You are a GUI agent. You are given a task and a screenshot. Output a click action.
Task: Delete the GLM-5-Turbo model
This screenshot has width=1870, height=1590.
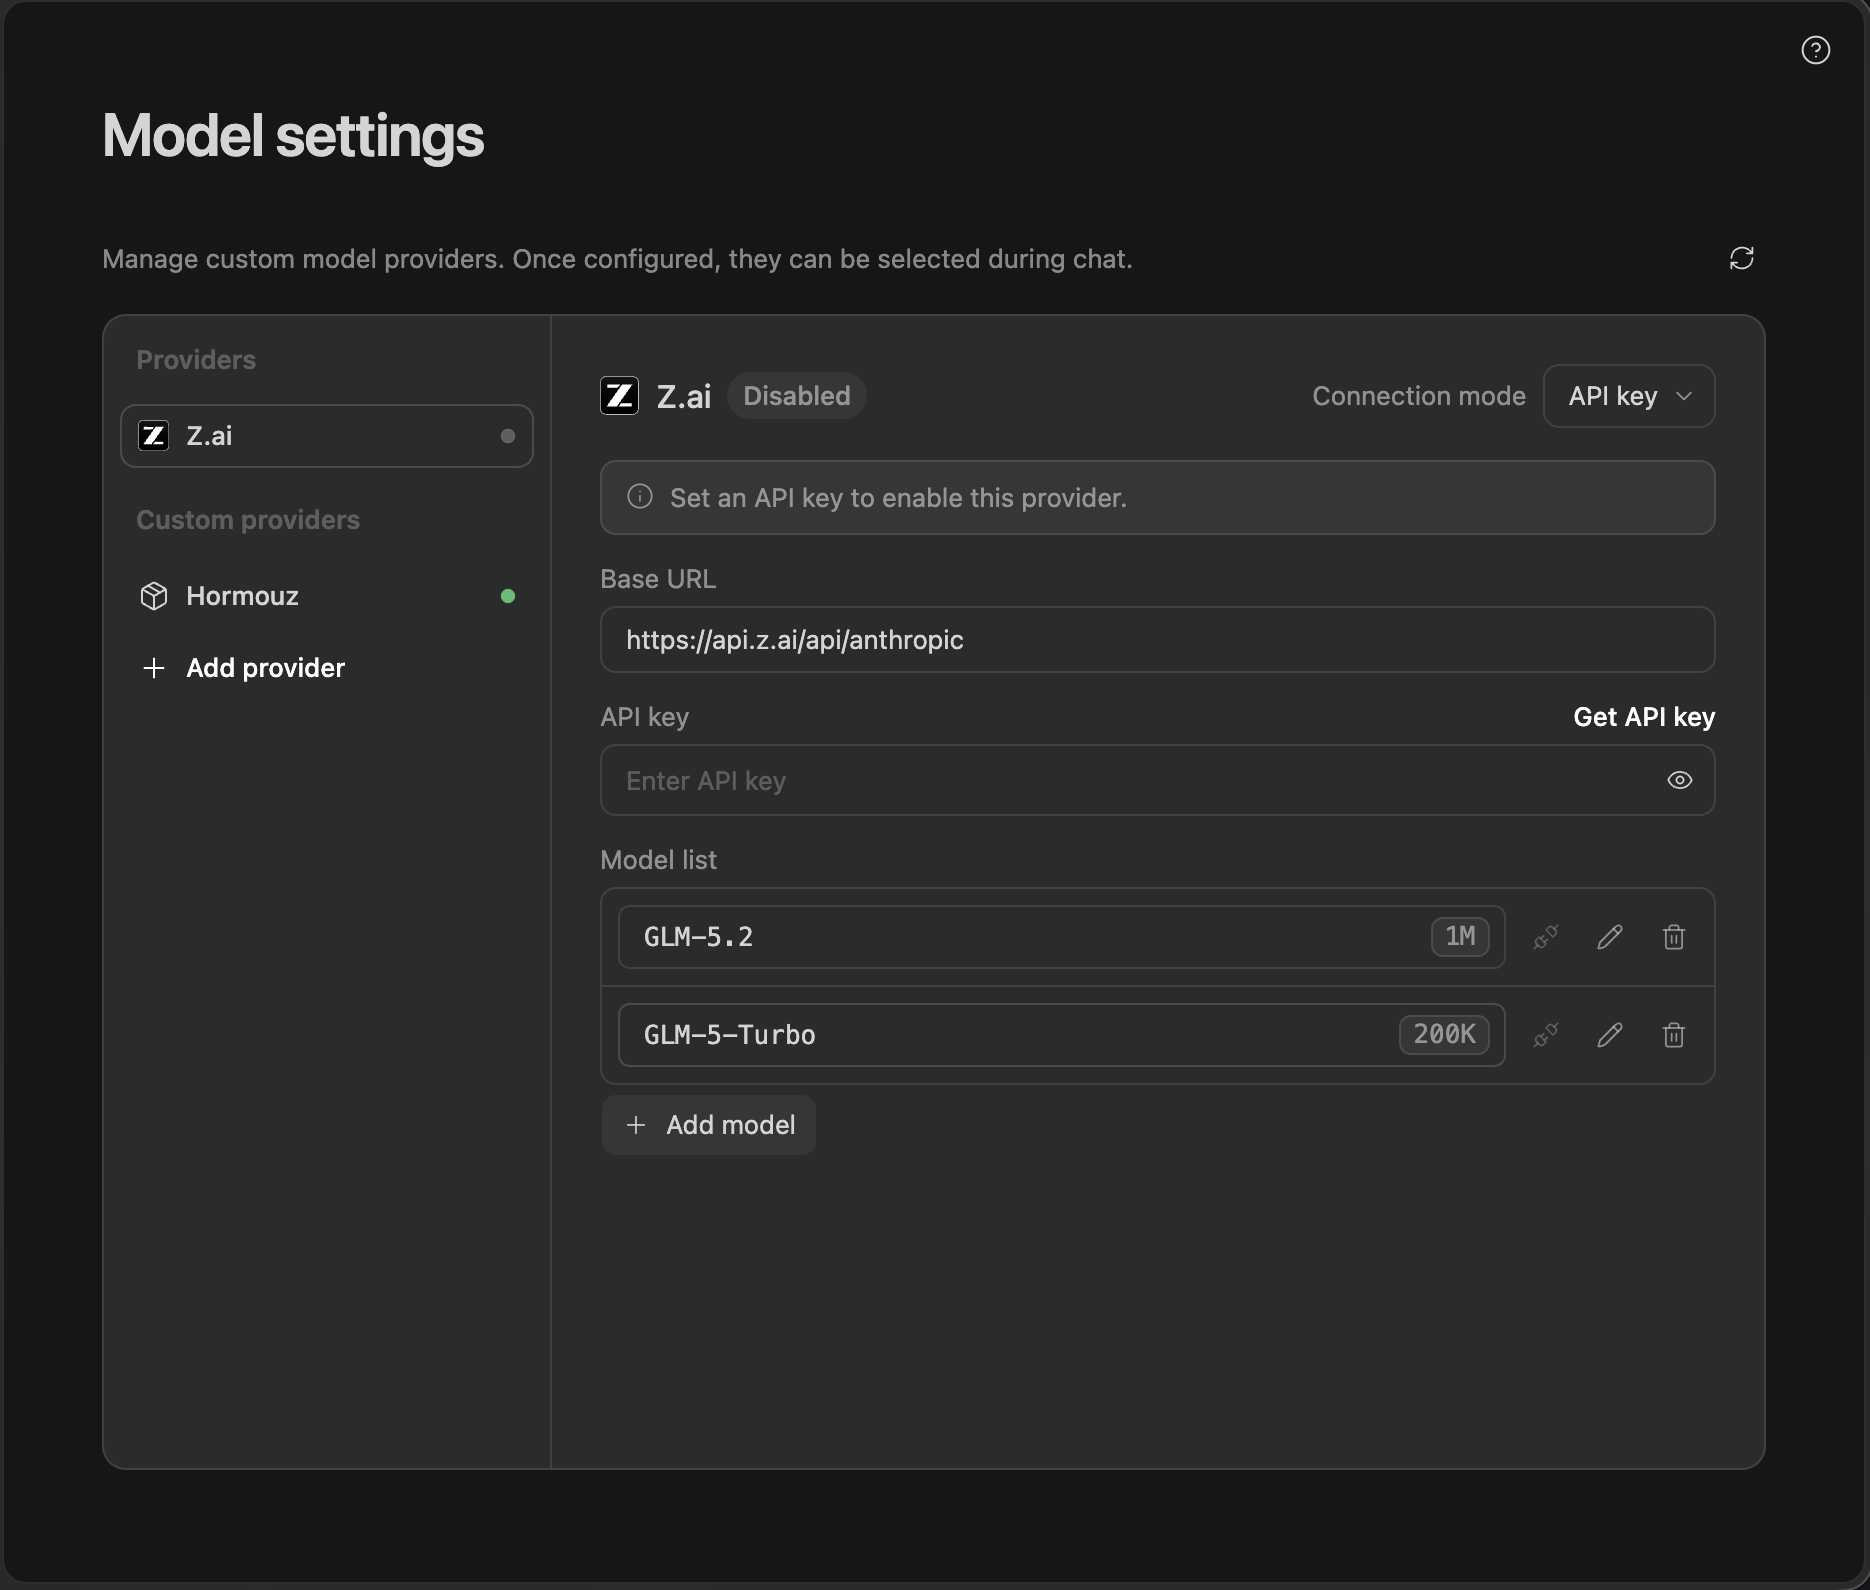pos(1674,1035)
